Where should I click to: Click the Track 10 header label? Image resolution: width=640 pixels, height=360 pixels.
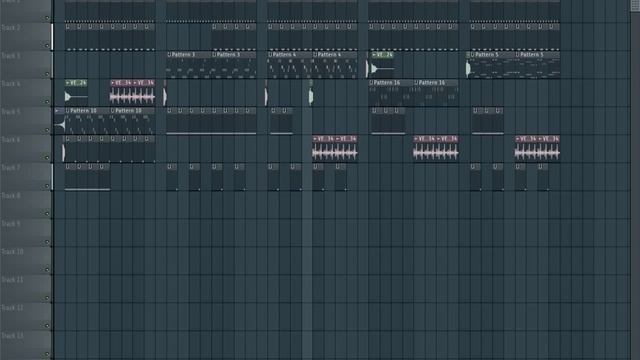12,251
